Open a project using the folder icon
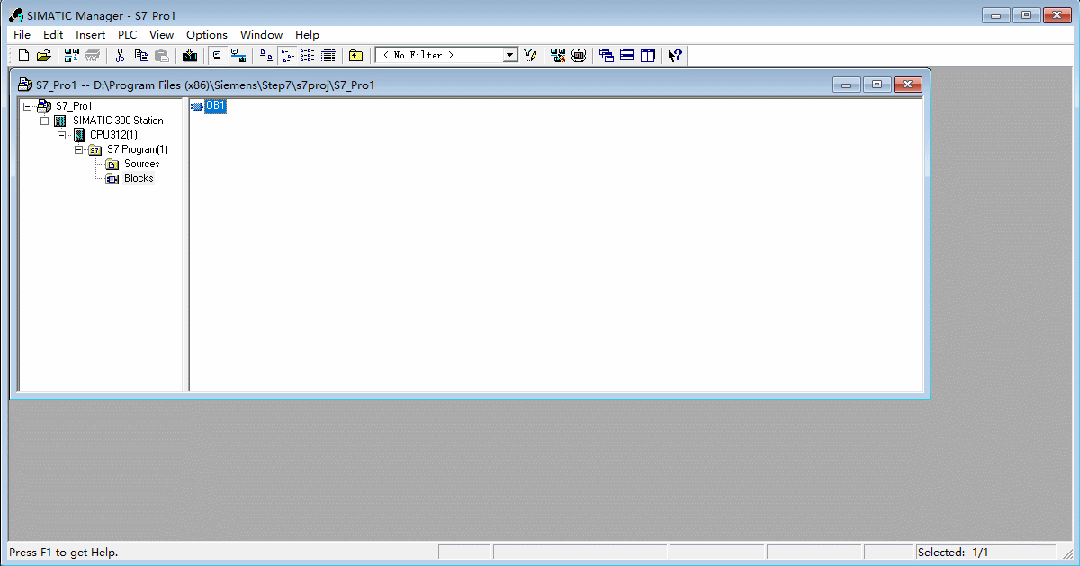This screenshot has height=566, width=1080. [44, 55]
